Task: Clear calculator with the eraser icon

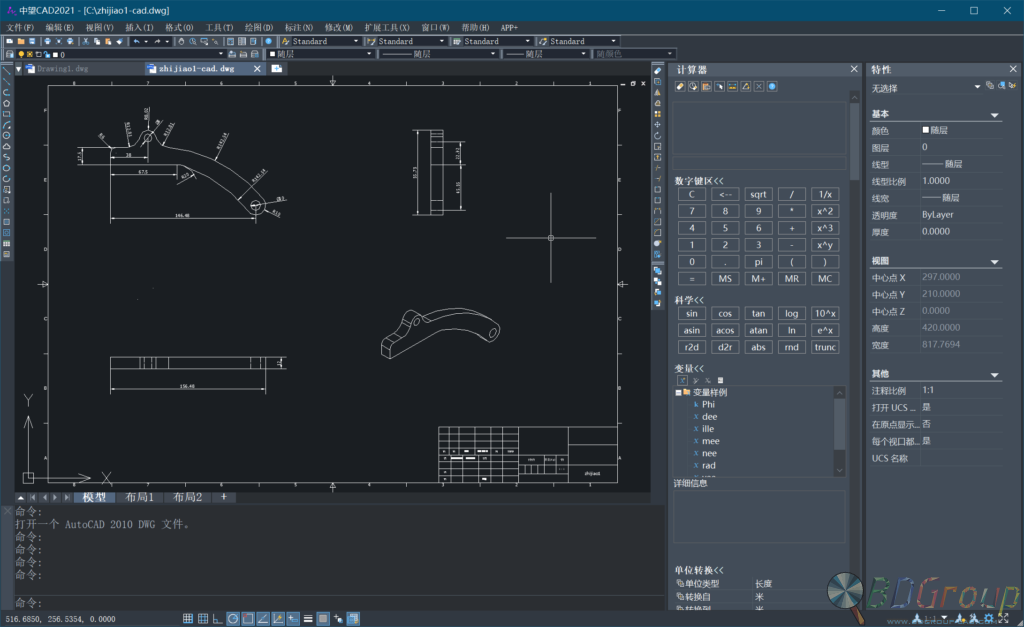Action: [x=680, y=86]
